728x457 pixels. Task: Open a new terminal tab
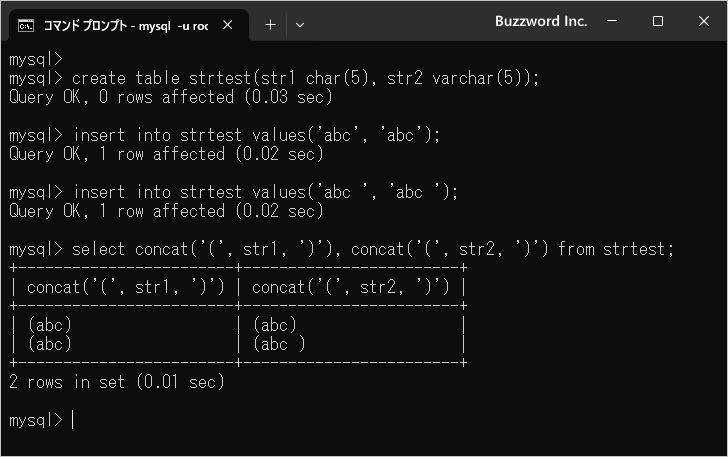coord(270,25)
